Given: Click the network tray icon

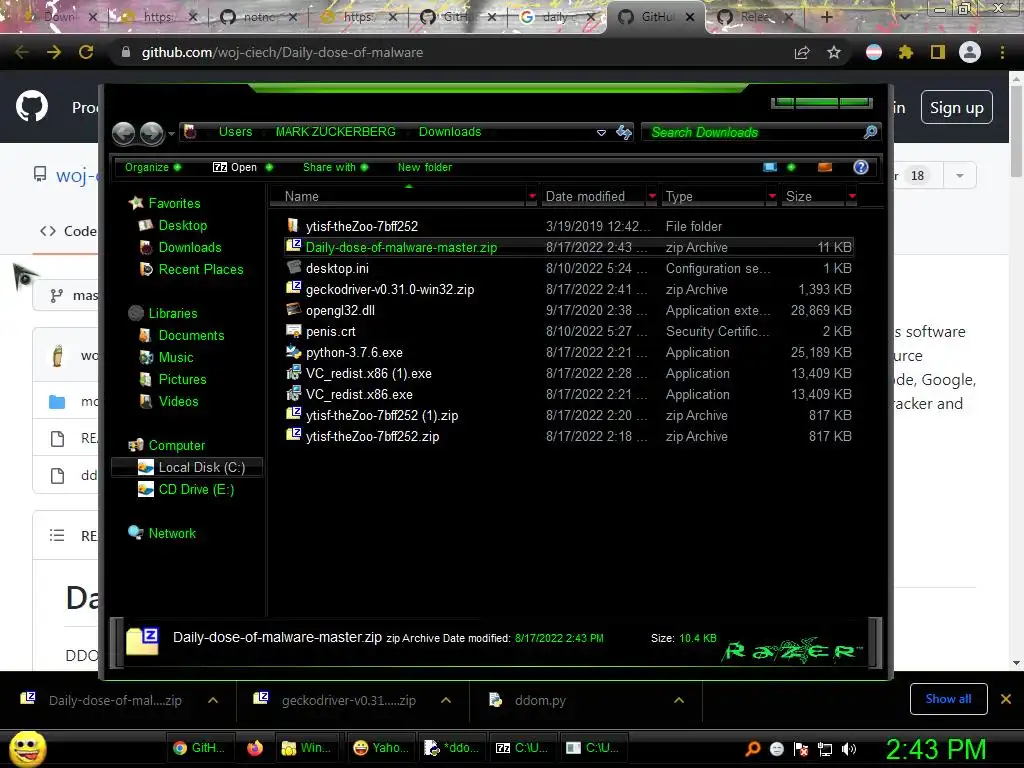Looking at the screenshot, I should (825, 748).
